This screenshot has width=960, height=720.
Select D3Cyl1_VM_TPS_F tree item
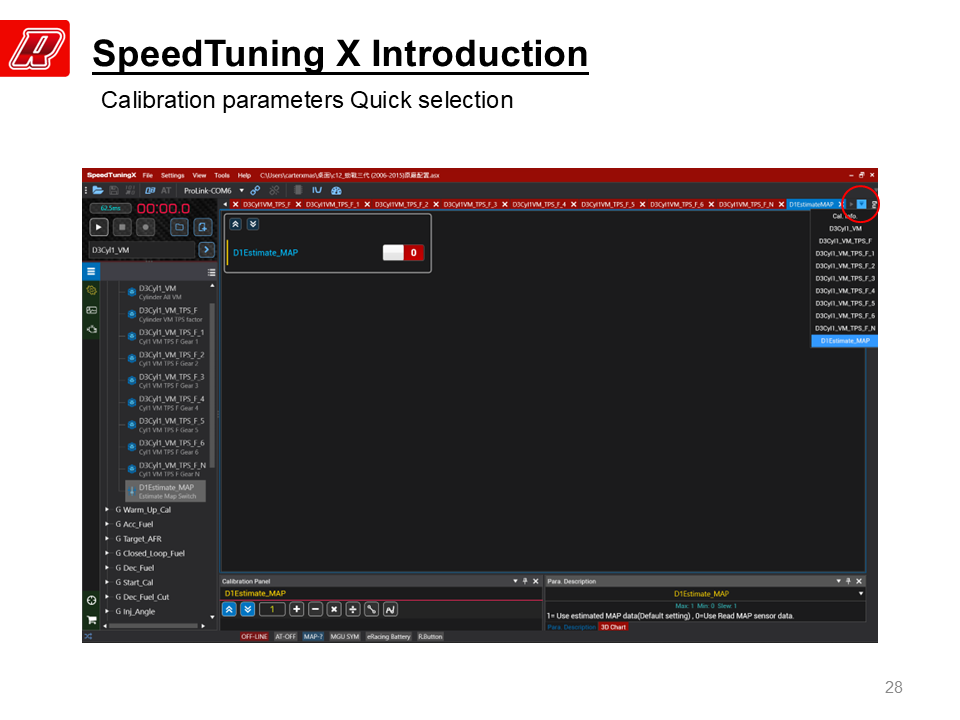pos(166,314)
